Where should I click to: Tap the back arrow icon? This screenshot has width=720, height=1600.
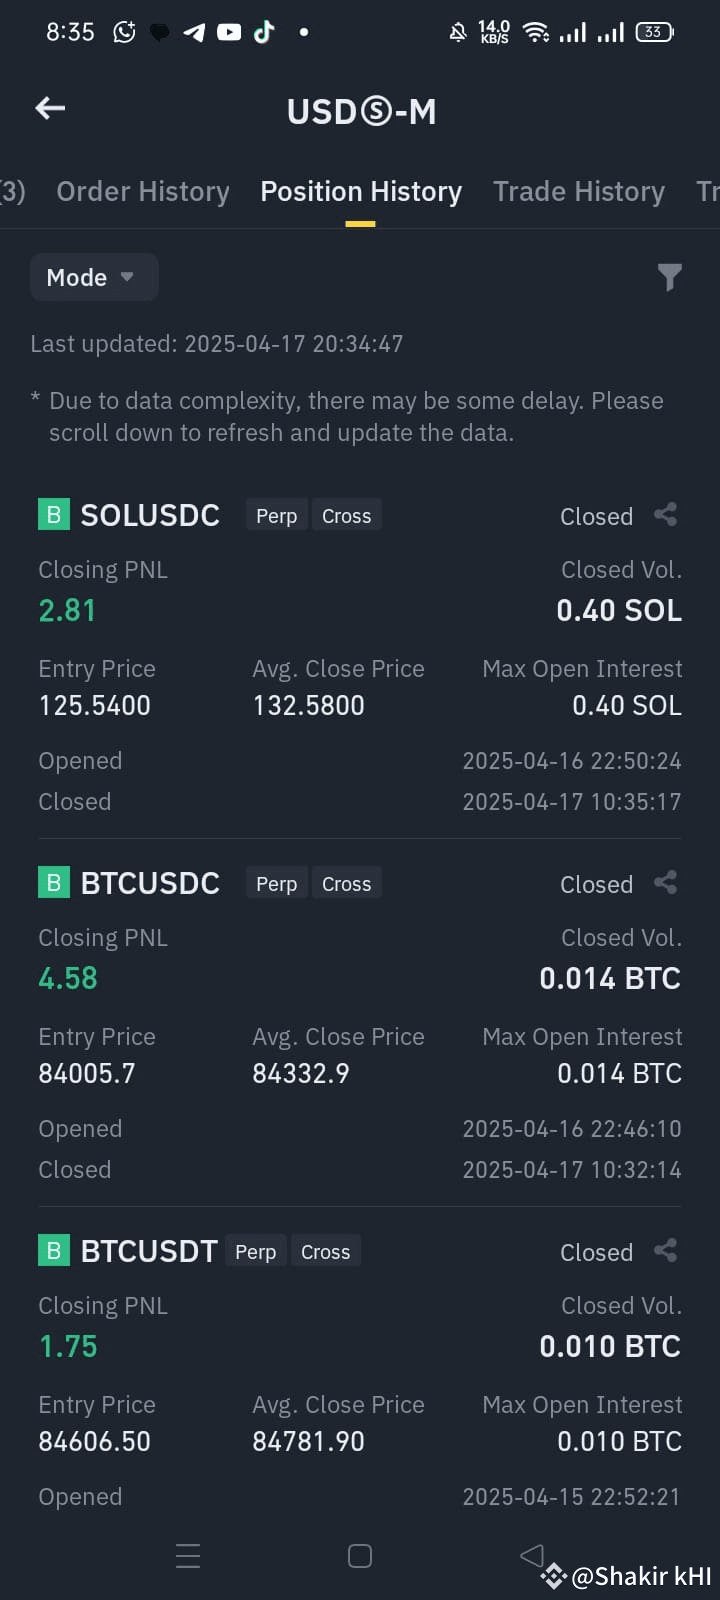pyautogui.click(x=50, y=108)
